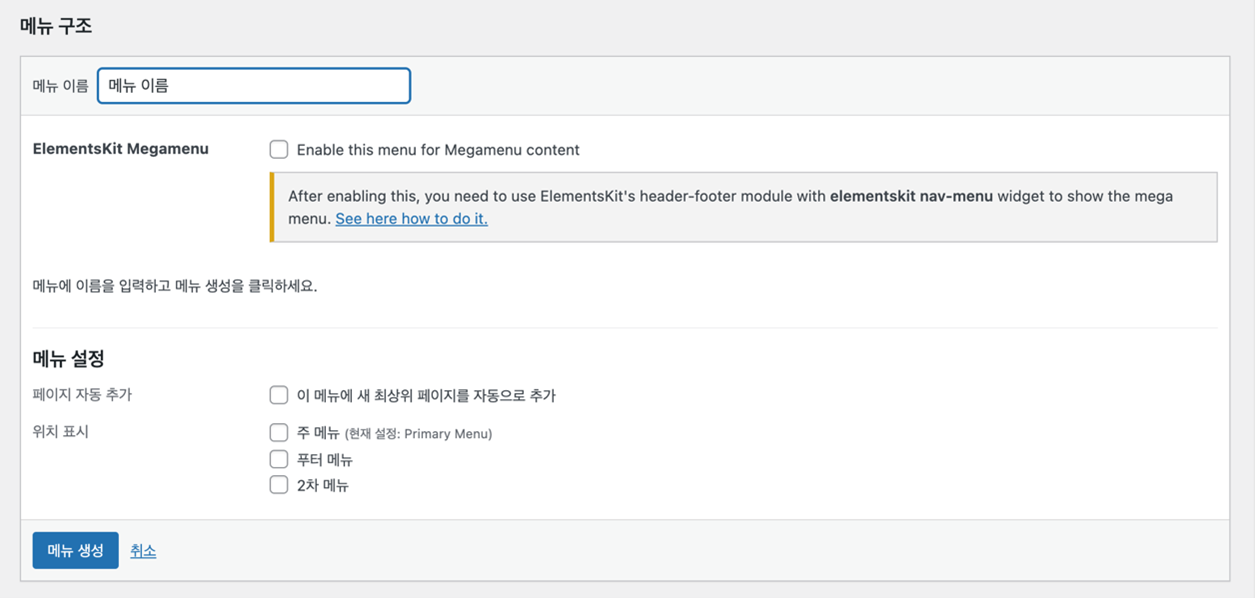Enable the Megamenu content checkbox
Screen dimensions: 1255x598
point(279,150)
